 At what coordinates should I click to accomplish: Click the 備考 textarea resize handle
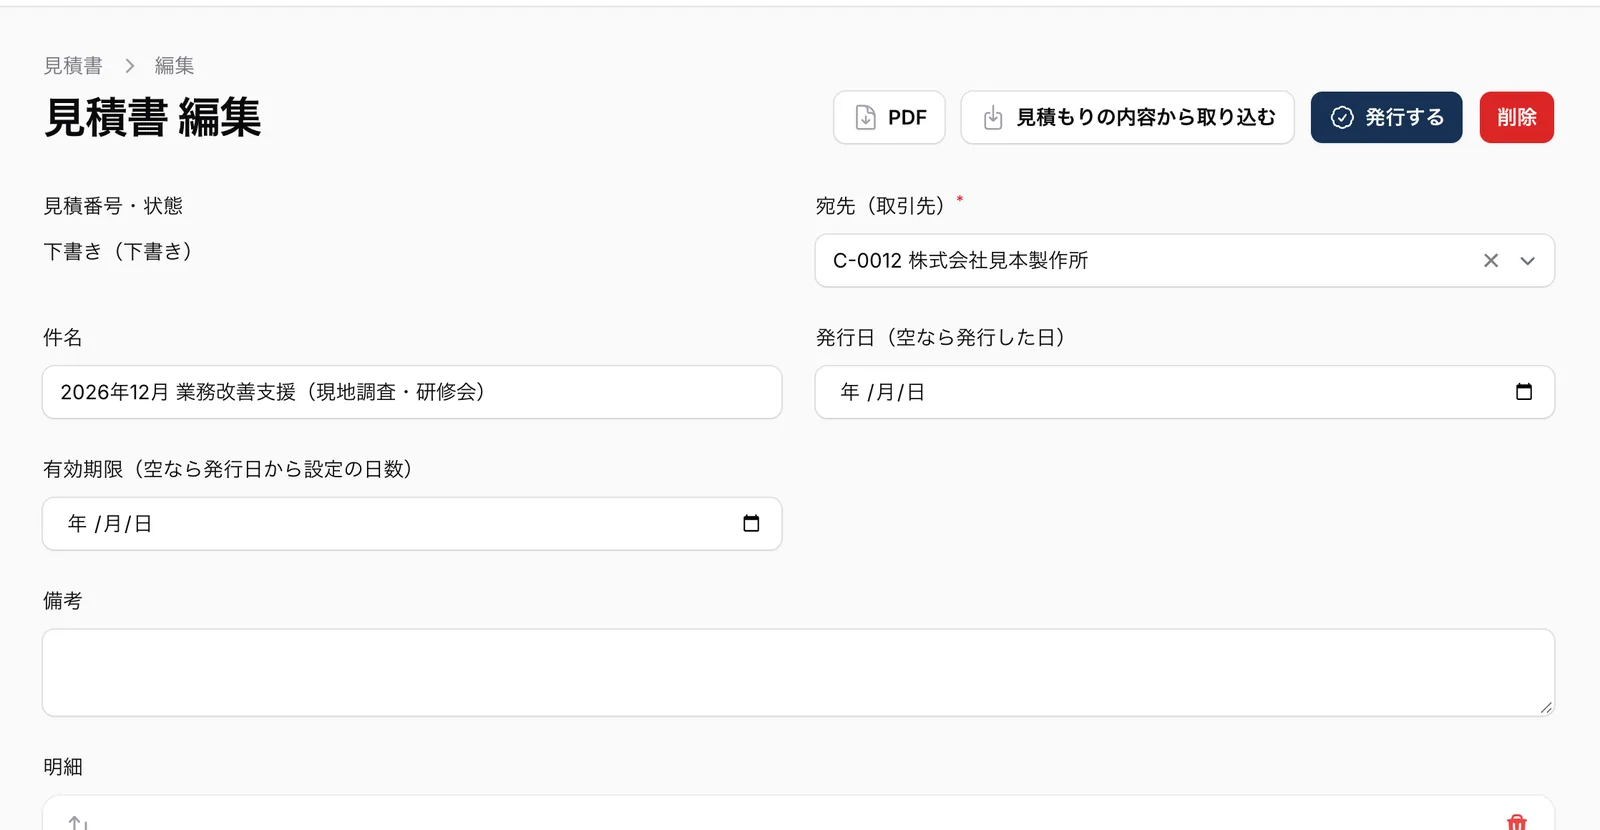click(x=1546, y=708)
